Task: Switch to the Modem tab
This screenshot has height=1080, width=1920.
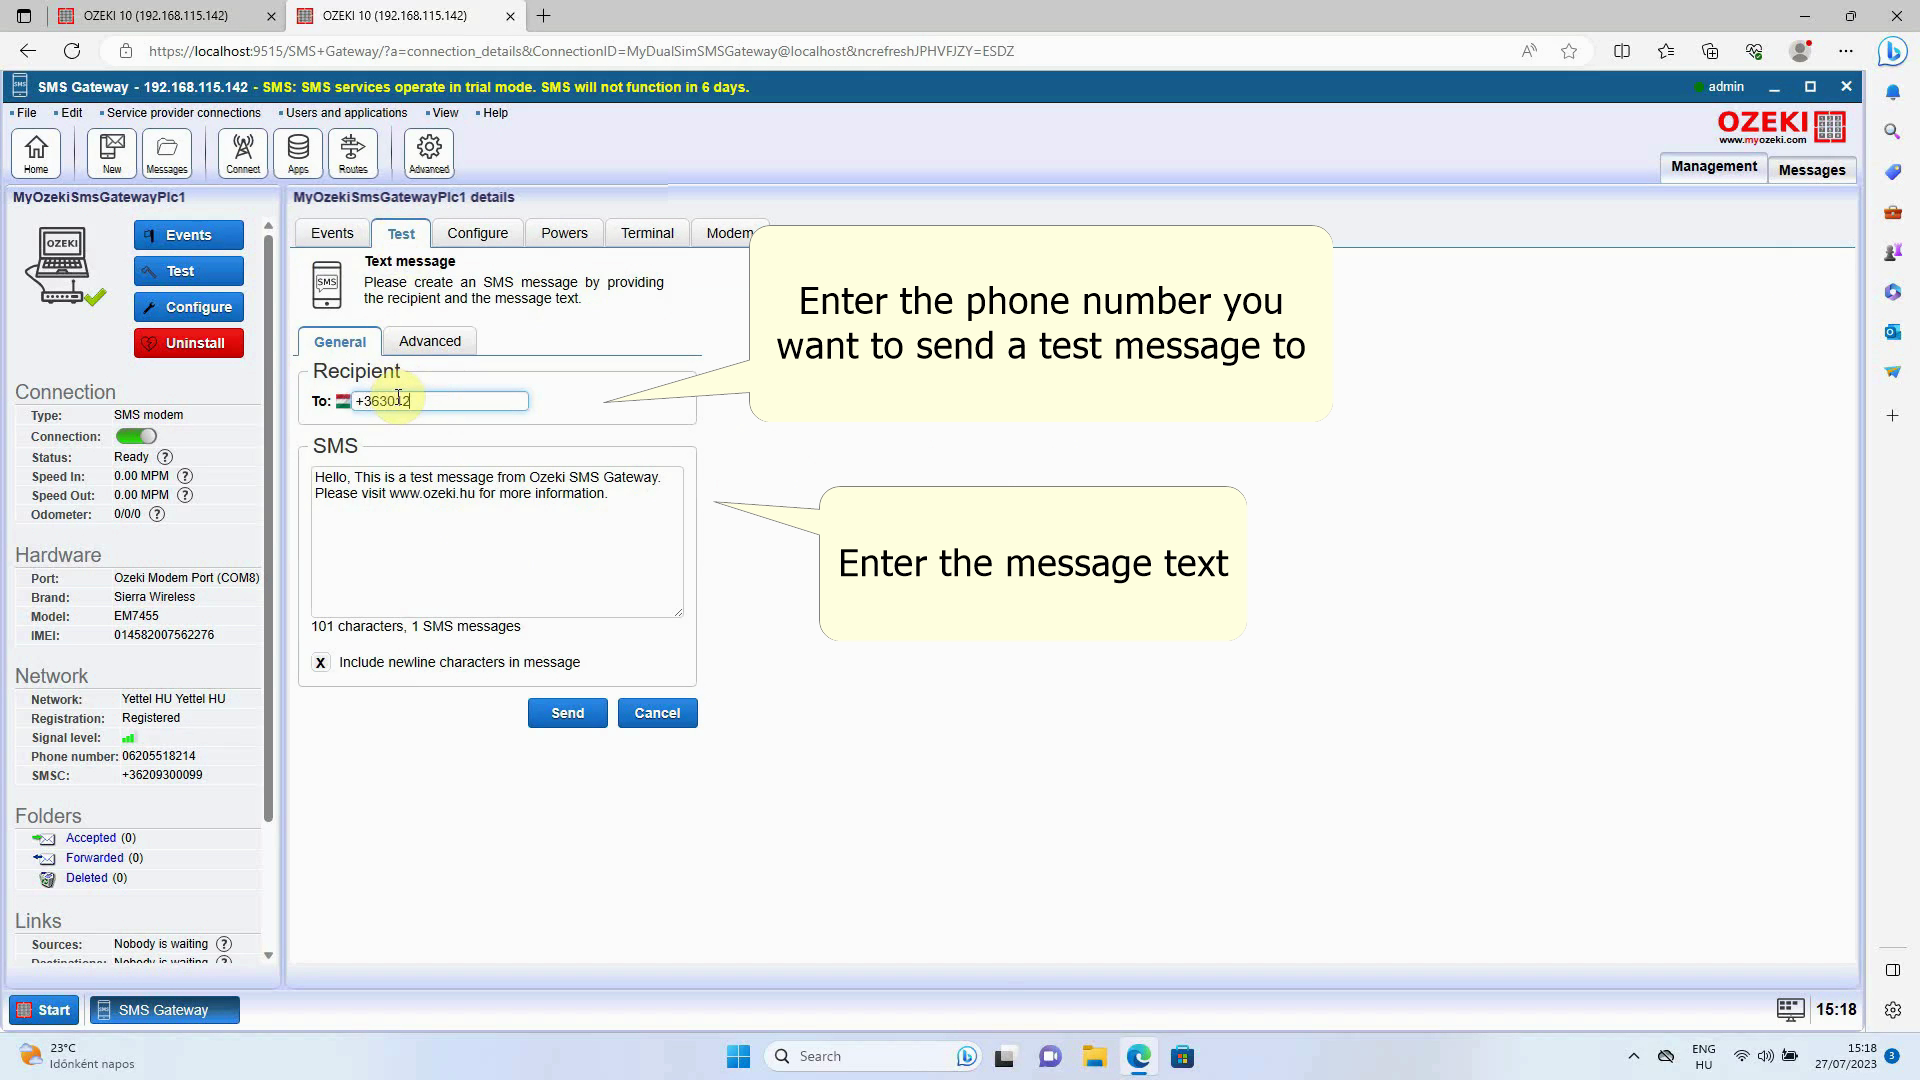Action: click(x=729, y=233)
